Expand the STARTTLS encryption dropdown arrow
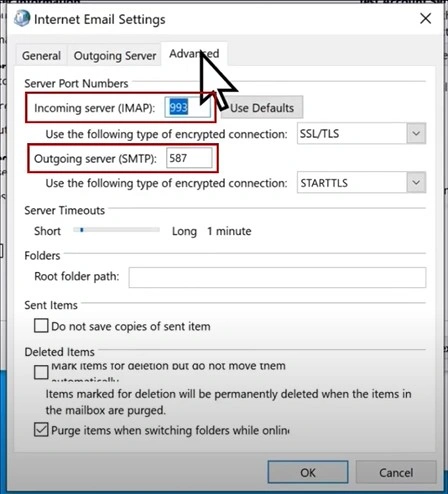 coord(416,182)
